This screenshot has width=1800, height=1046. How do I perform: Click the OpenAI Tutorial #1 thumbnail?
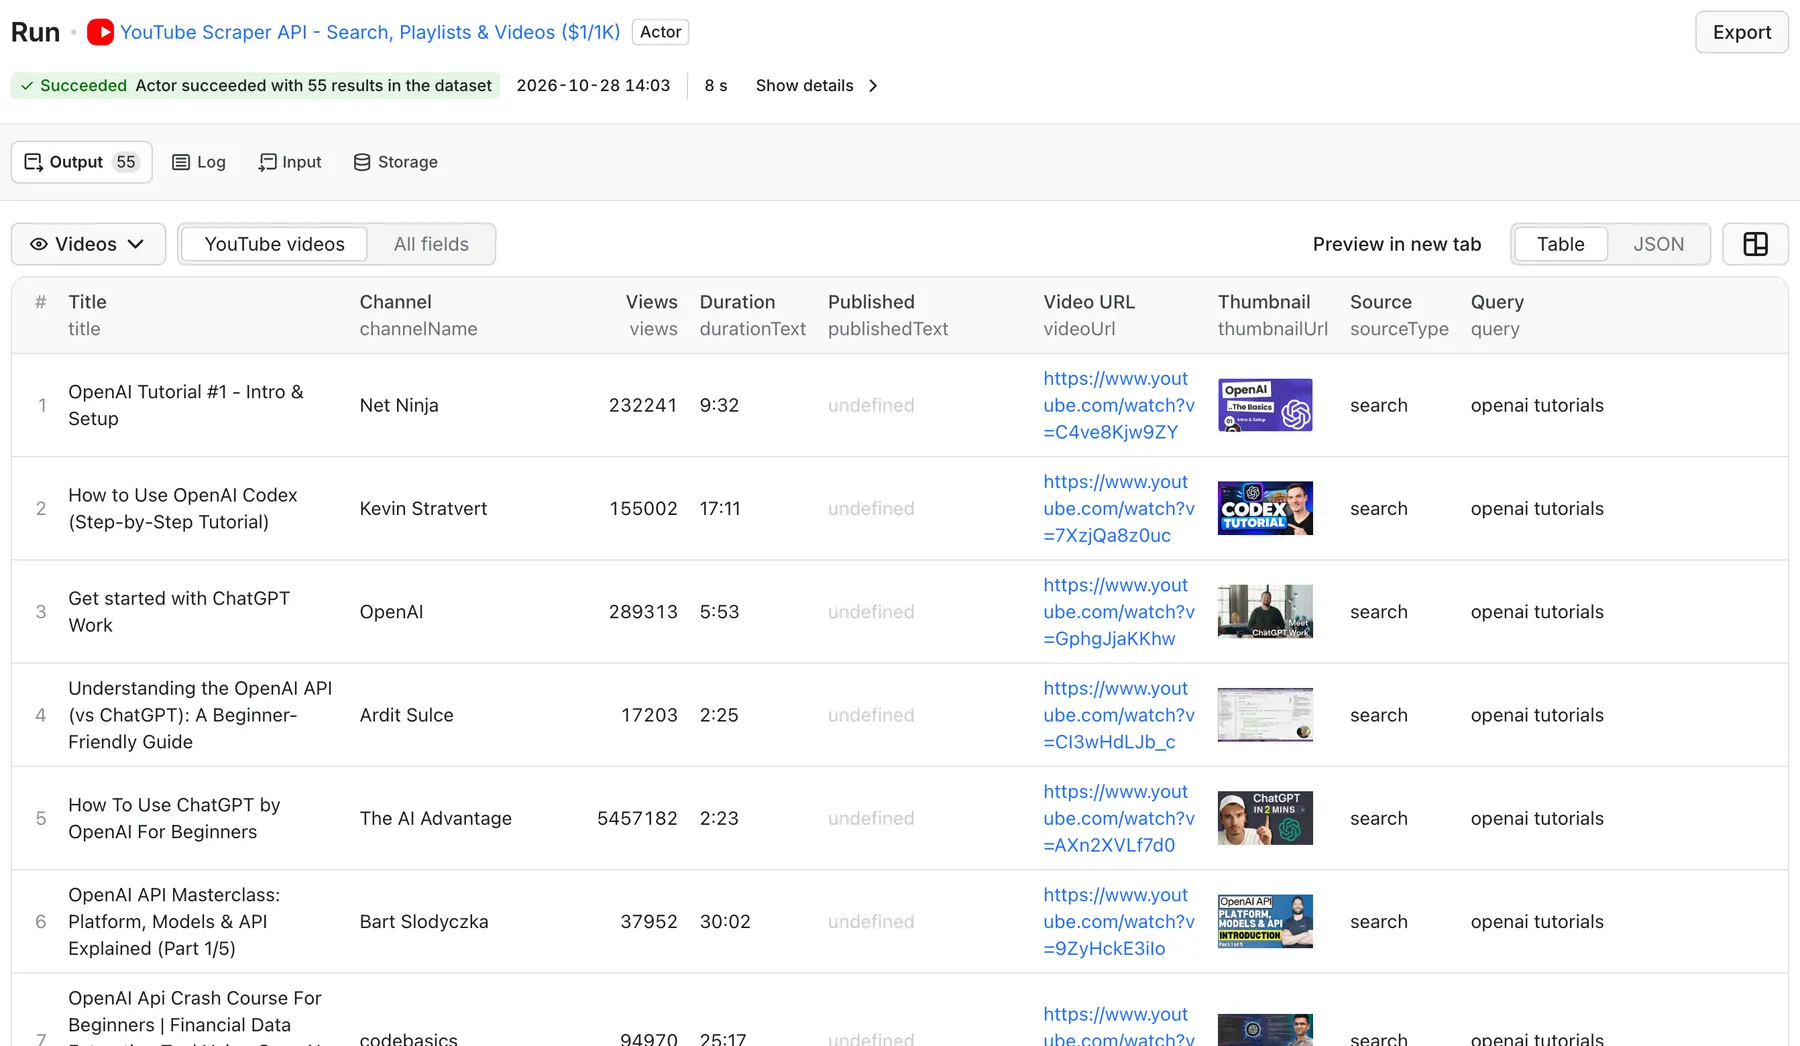pos(1265,405)
